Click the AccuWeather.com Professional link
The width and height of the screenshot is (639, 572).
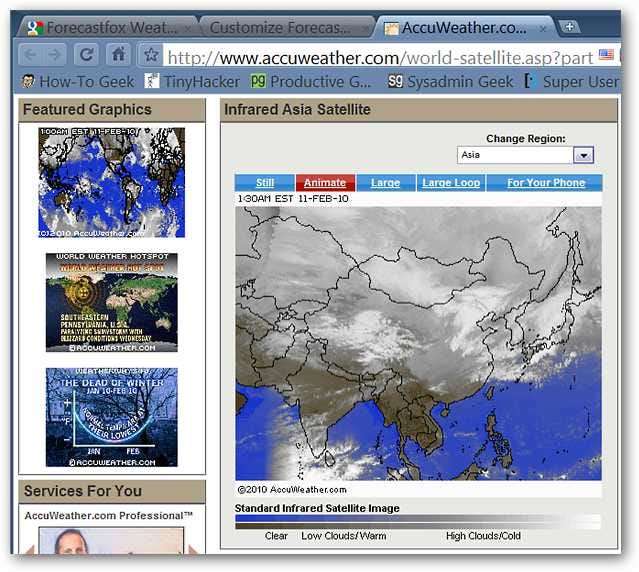click(108, 516)
